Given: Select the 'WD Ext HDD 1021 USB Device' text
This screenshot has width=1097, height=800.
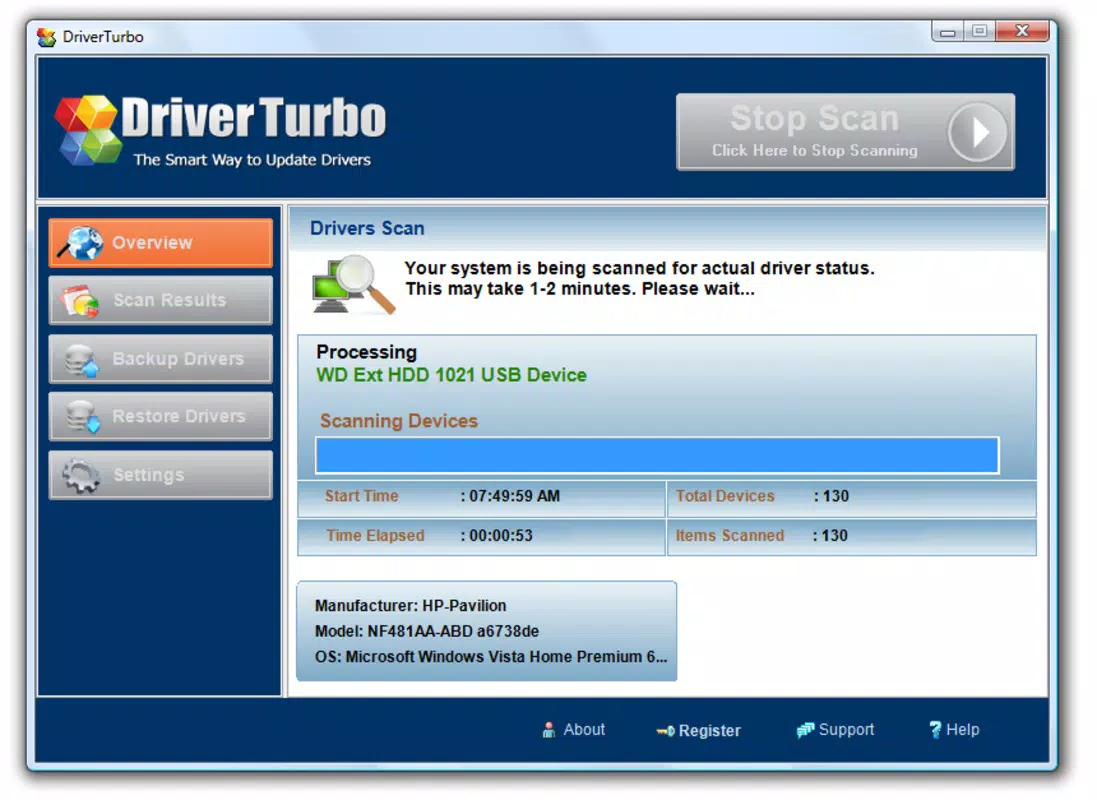Looking at the screenshot, I should (x=451, y=375).
